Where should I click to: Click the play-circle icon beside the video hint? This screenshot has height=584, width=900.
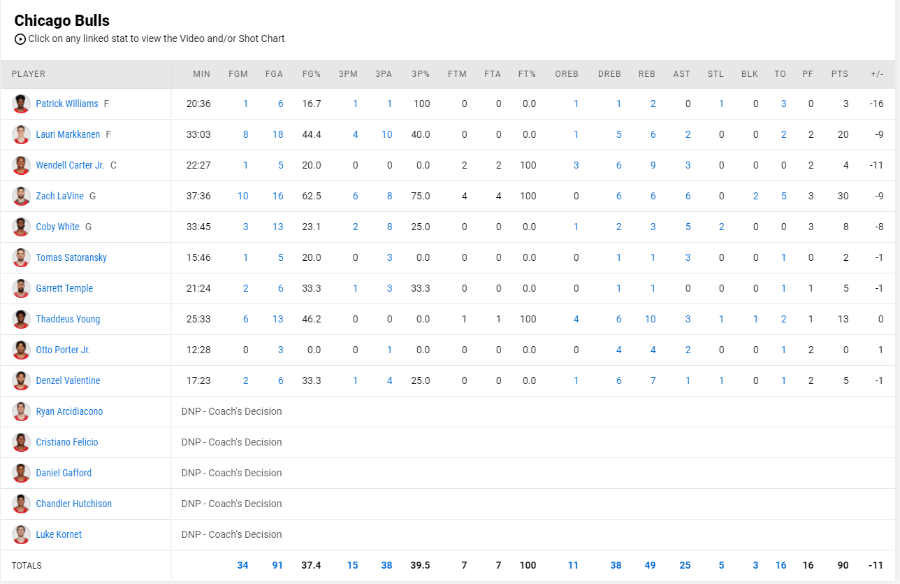point(20,39)
